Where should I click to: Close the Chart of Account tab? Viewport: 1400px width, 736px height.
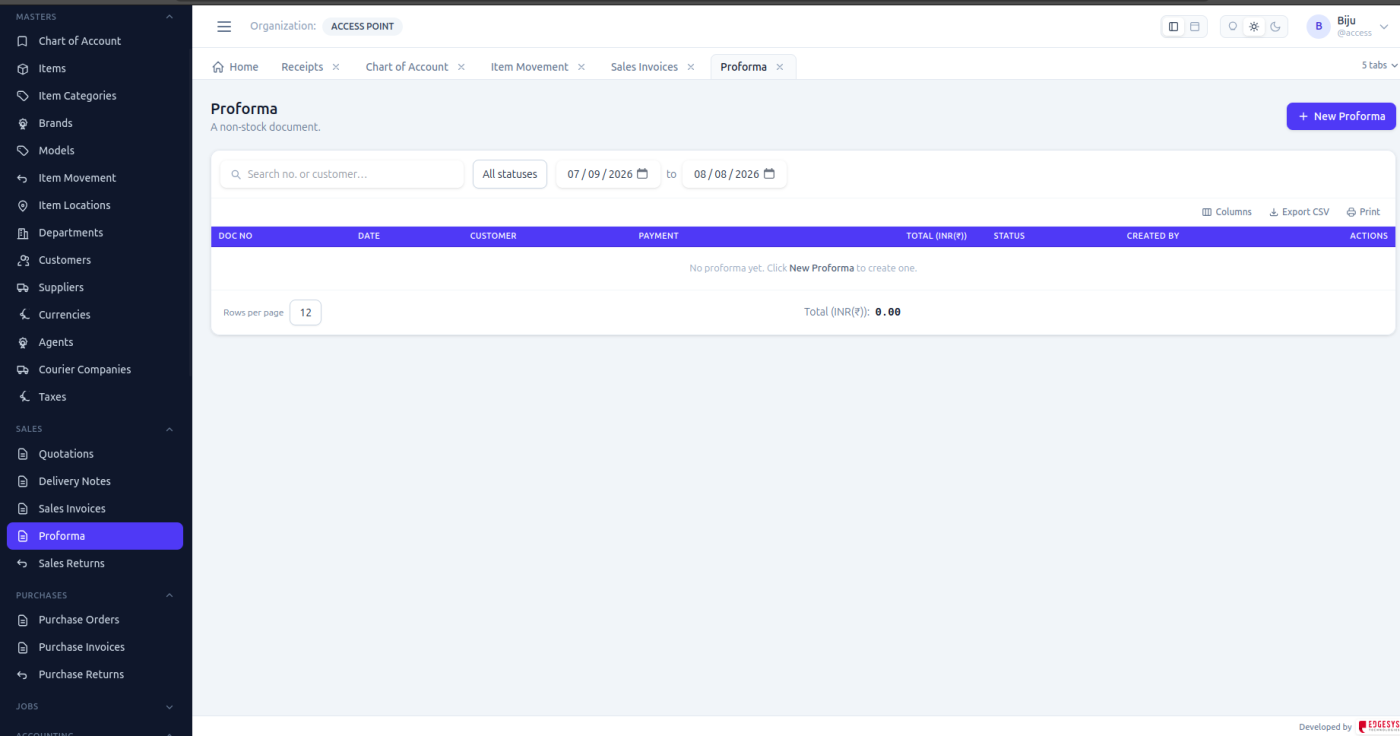[461, 67]
